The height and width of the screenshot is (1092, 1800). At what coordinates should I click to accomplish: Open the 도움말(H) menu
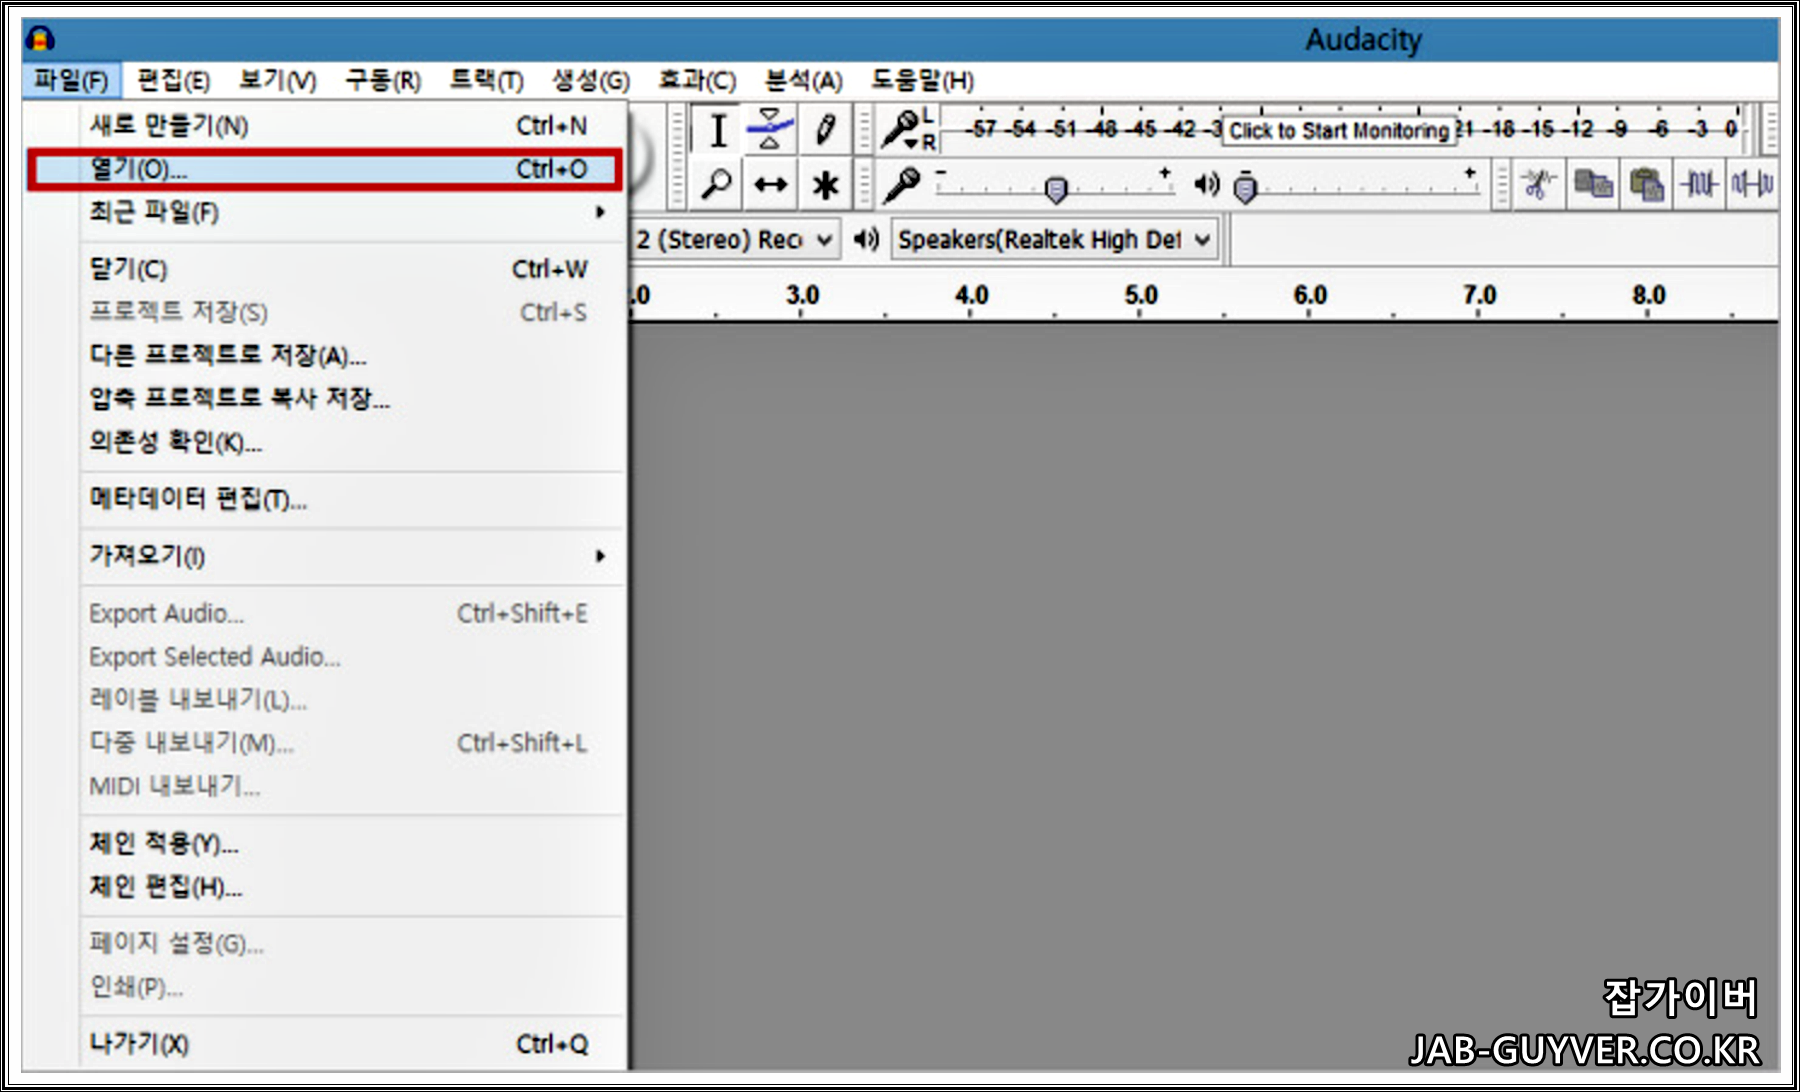(922, 80)
